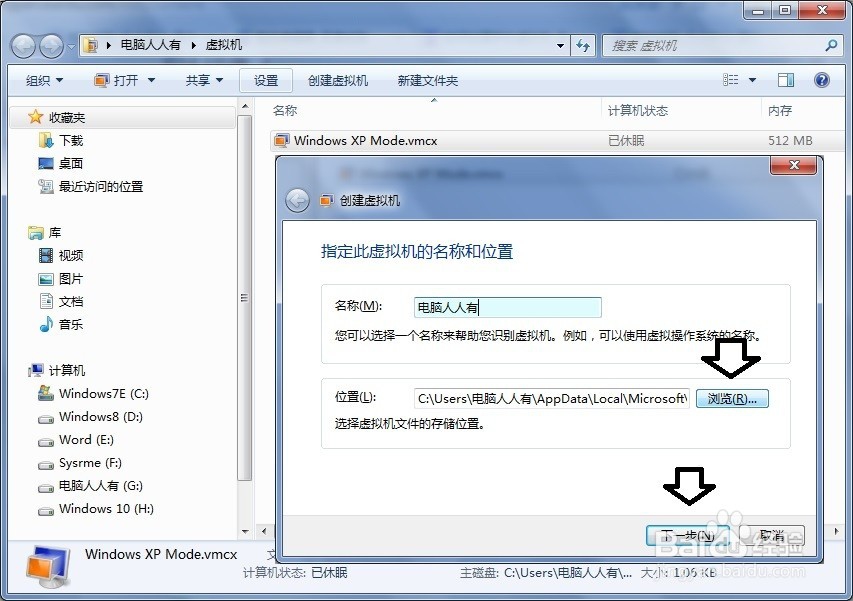Screen dimensions: 853x601
Task: Go forward with Explorer's forward arrow button
Action: (x=51, y=46)
